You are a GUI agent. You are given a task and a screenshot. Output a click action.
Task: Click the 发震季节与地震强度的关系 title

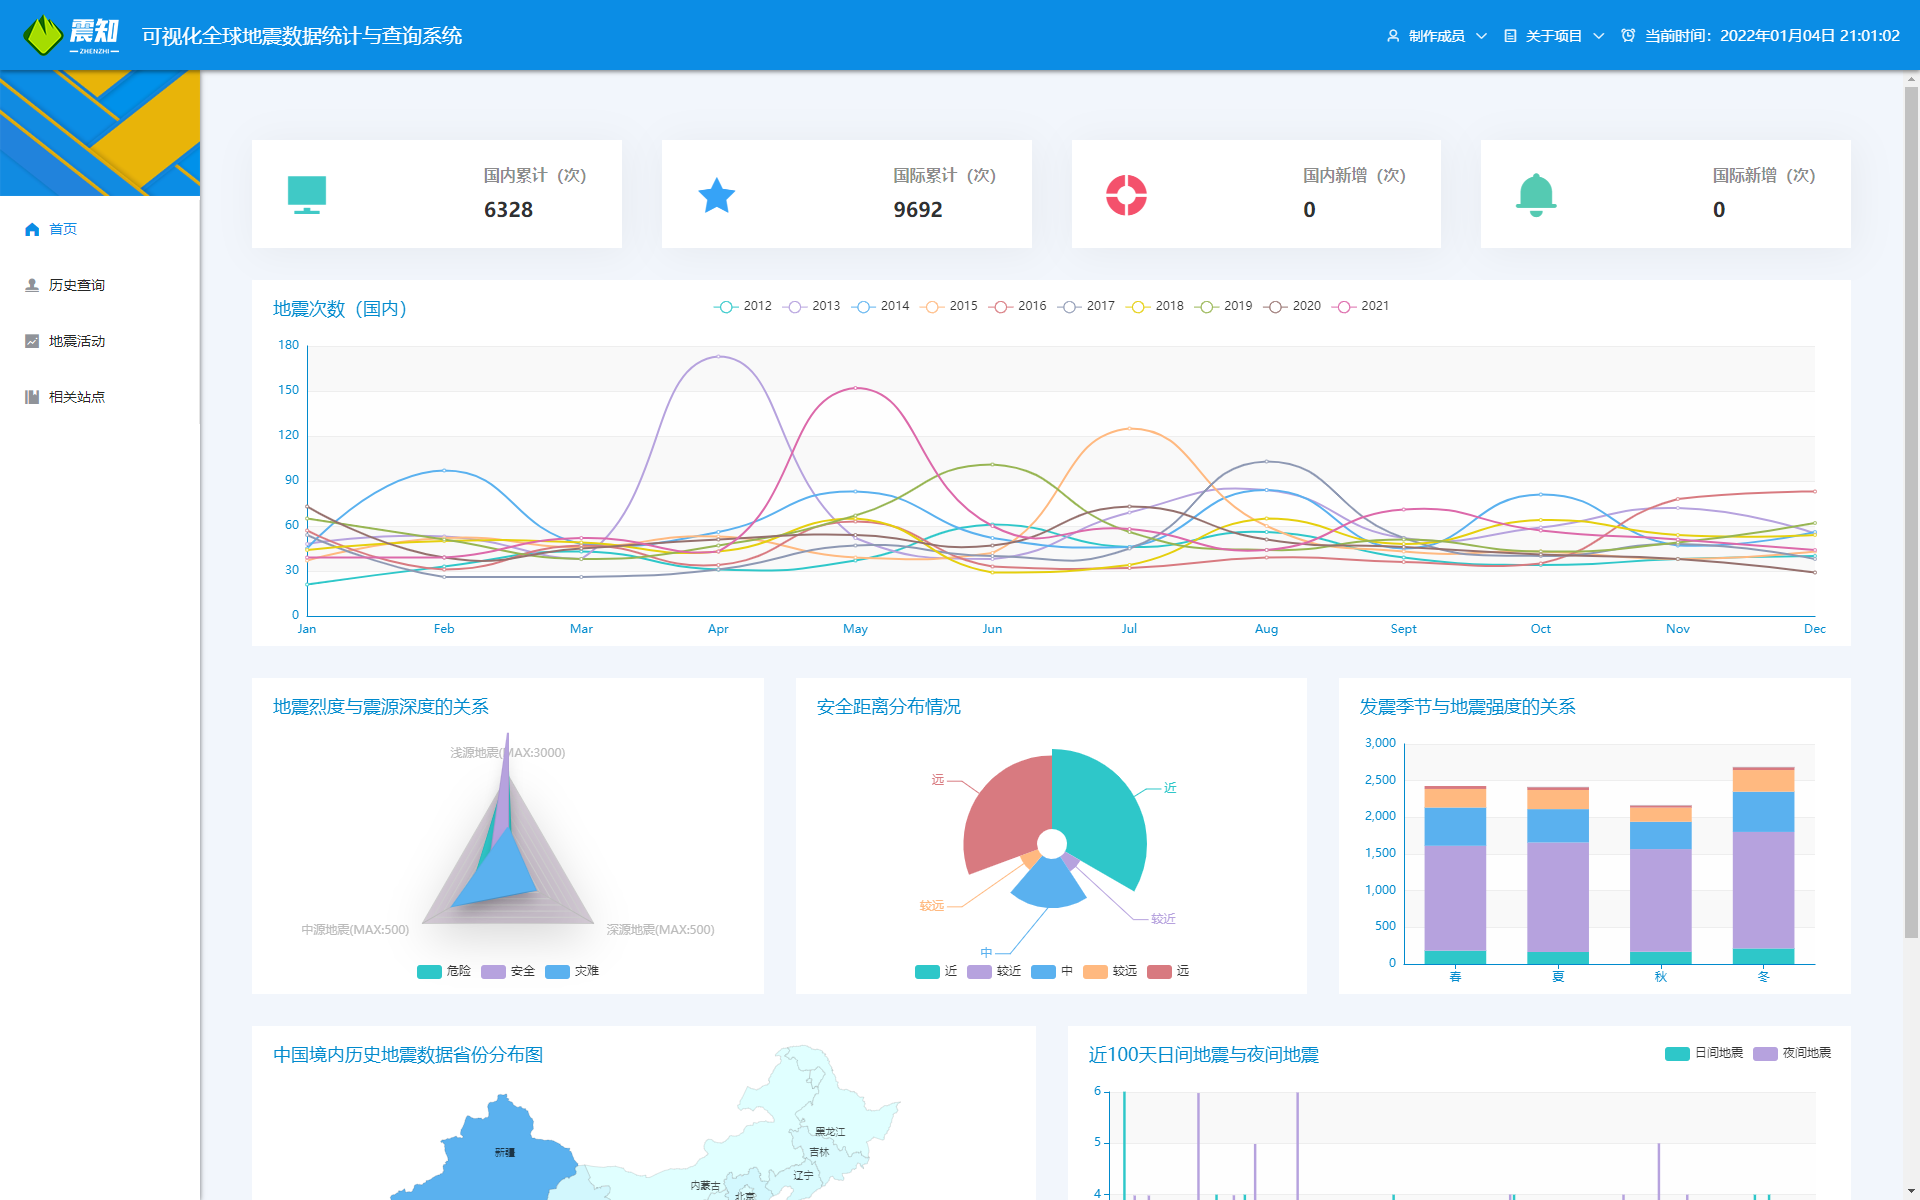(x=1467, y=707)
